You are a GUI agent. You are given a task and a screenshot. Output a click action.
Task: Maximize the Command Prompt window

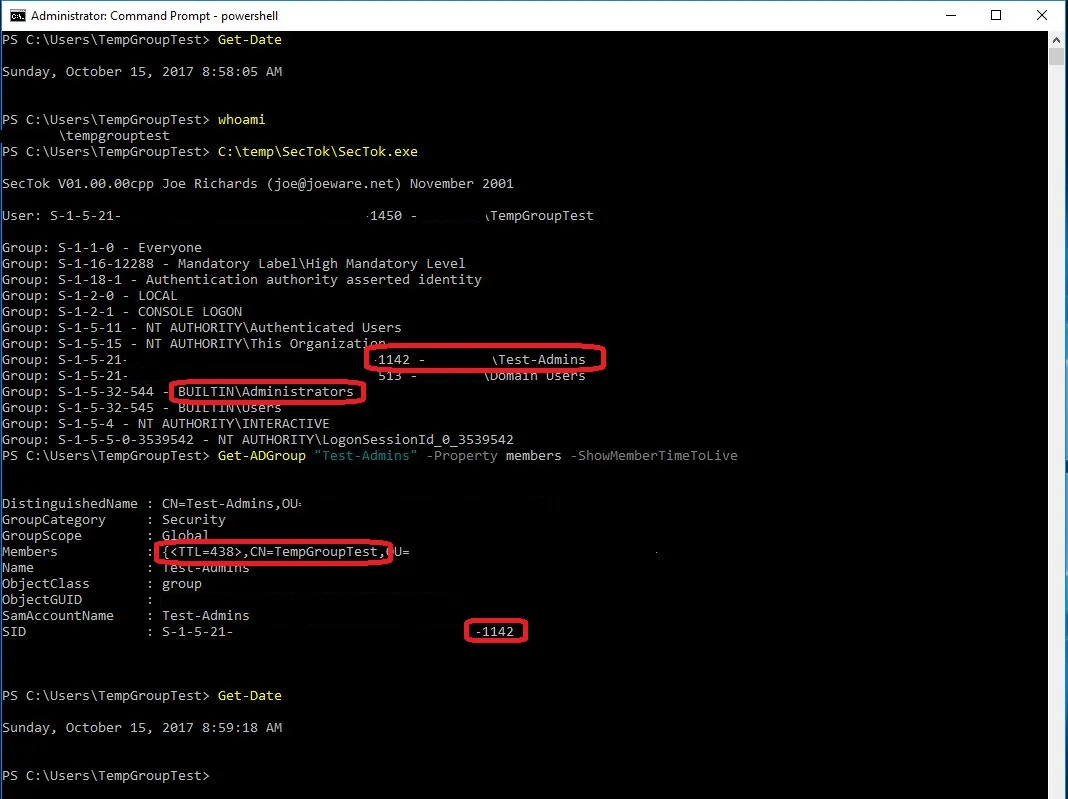996,15
